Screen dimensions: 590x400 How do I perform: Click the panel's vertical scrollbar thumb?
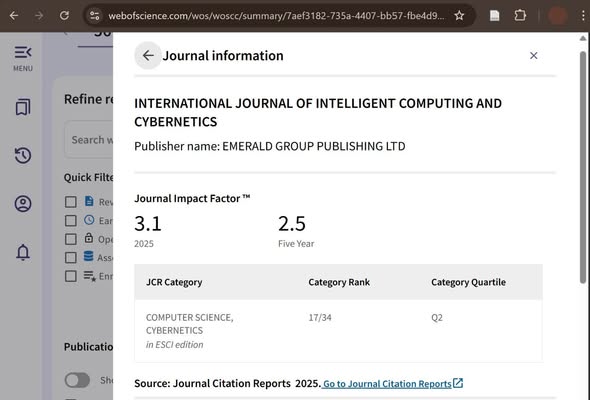tap(583, 167)
